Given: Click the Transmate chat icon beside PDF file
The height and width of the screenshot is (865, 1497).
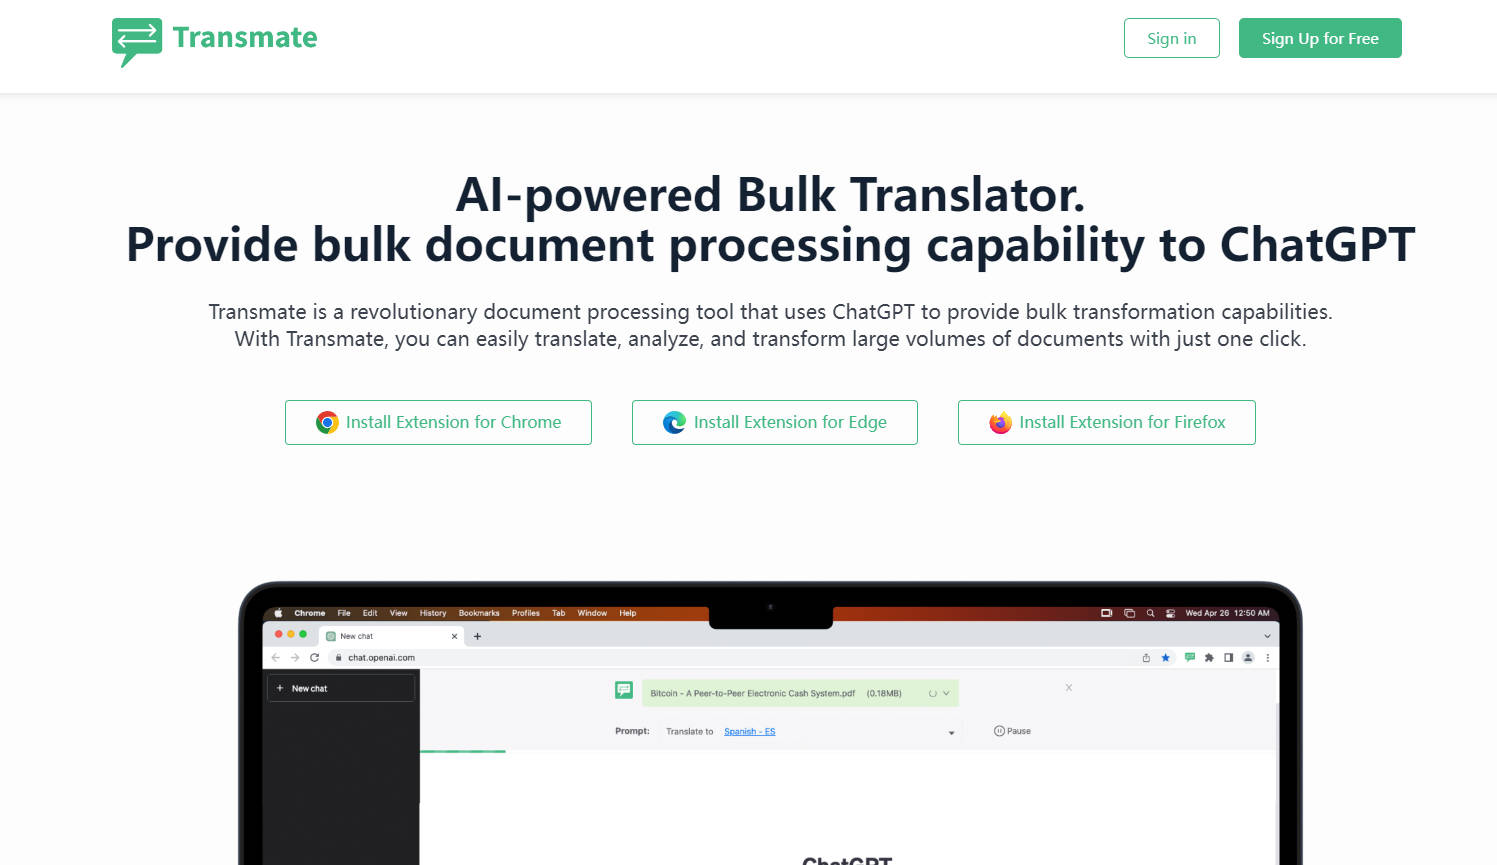Looking at the screenshot, I should point(624,690).
